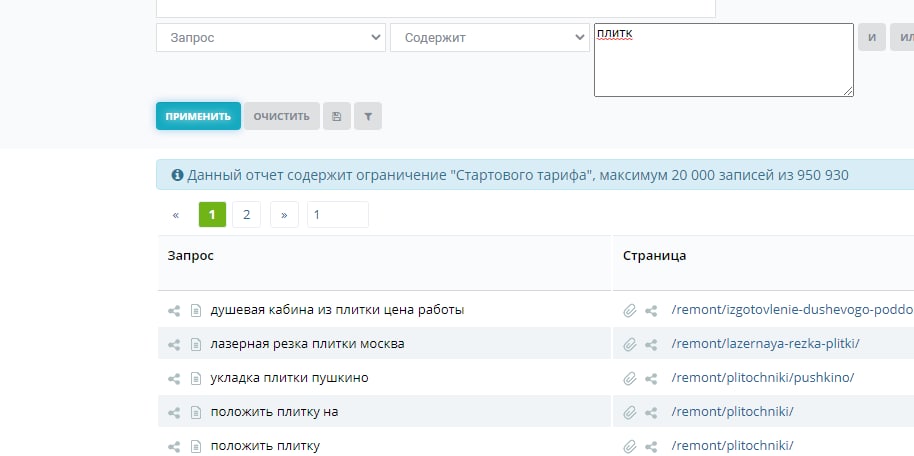Click share icon beside /remont/plitochniki/pushkino/
The width and height of the screenshot is (914, 456).
point(651,378)
